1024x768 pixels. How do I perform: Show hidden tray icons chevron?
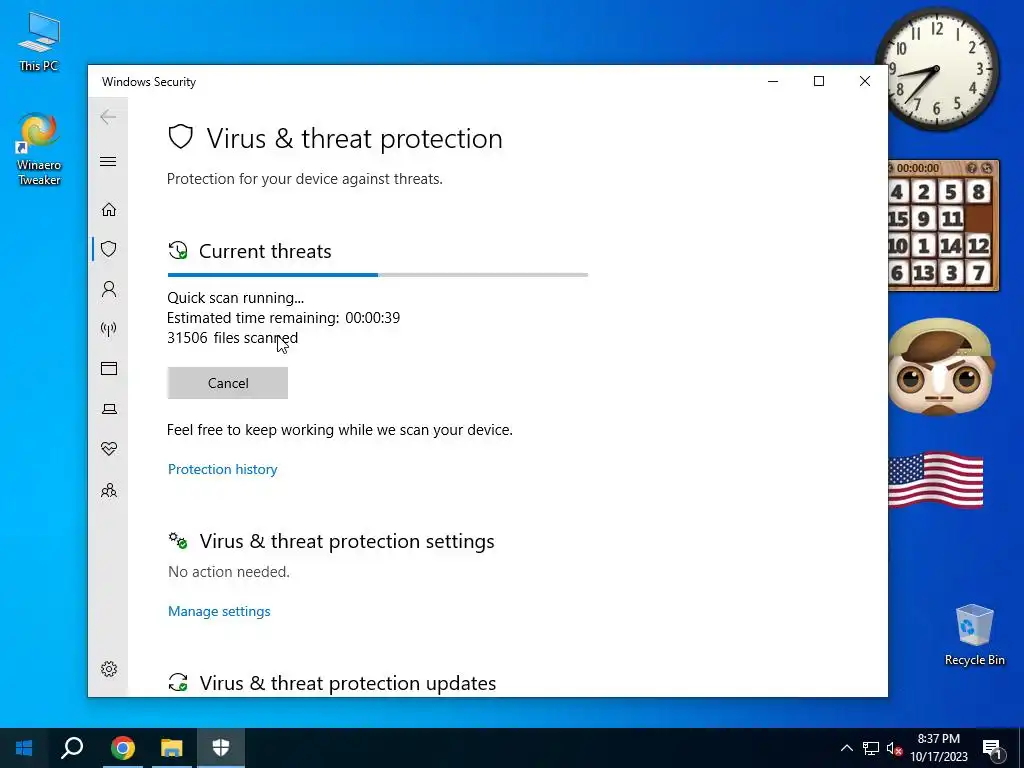[846, 748]
